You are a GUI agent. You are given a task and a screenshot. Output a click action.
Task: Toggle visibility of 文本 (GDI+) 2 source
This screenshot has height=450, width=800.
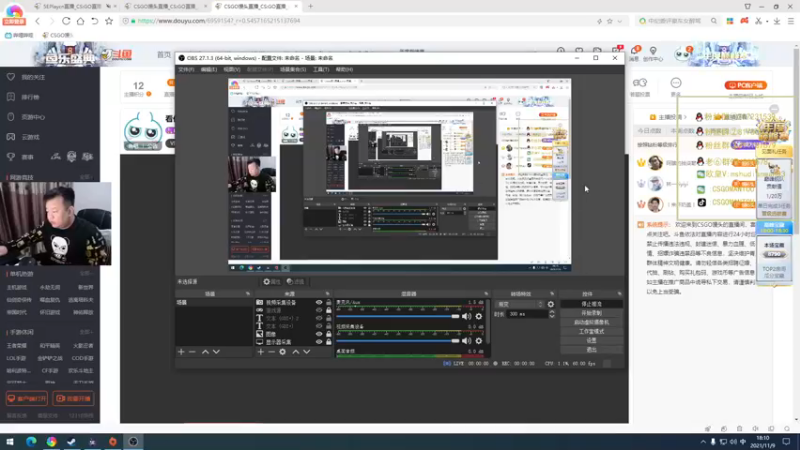319,318
